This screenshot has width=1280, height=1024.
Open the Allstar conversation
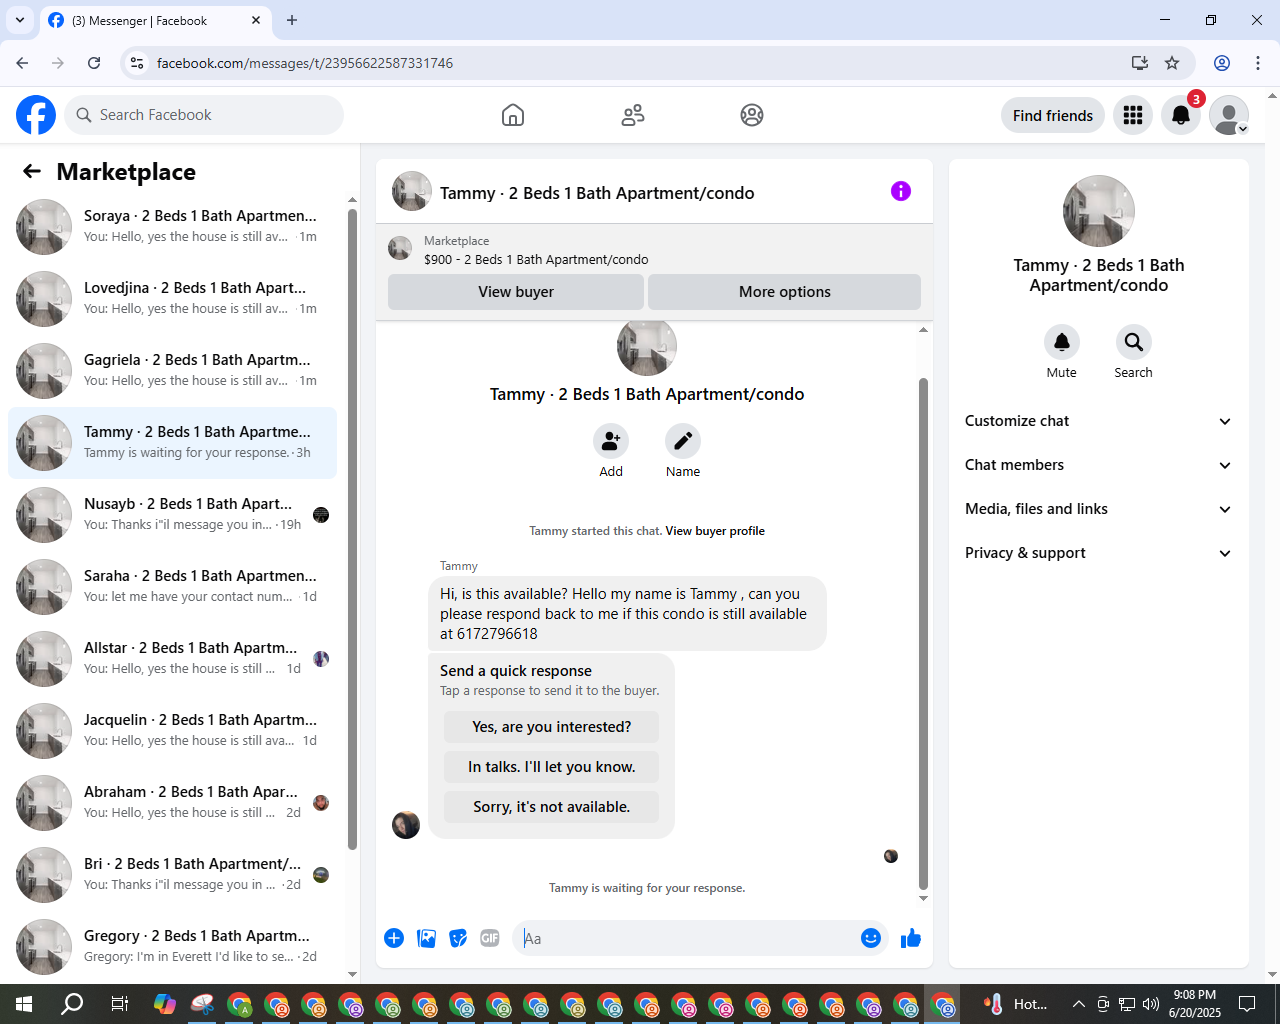(x=173, y=659)
